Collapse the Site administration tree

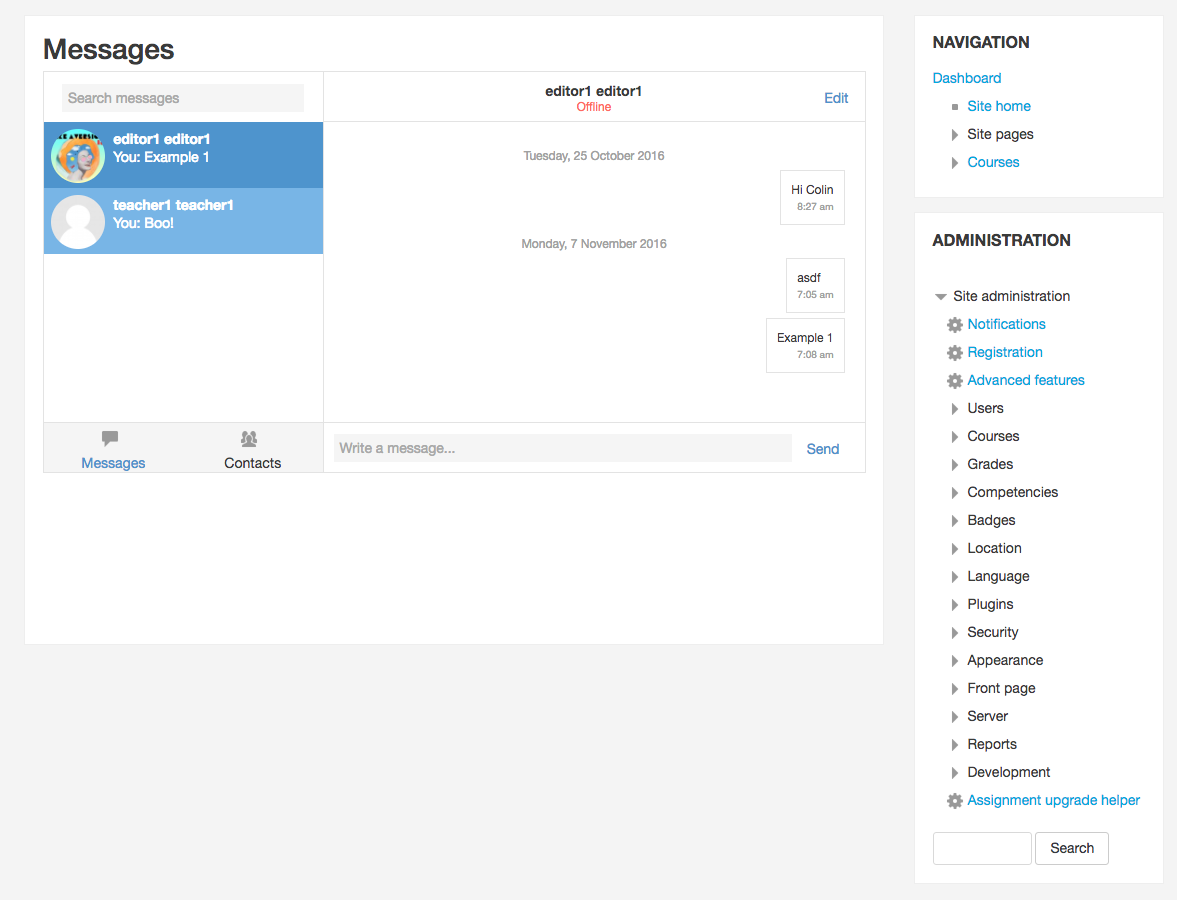(x=941, y=296)
